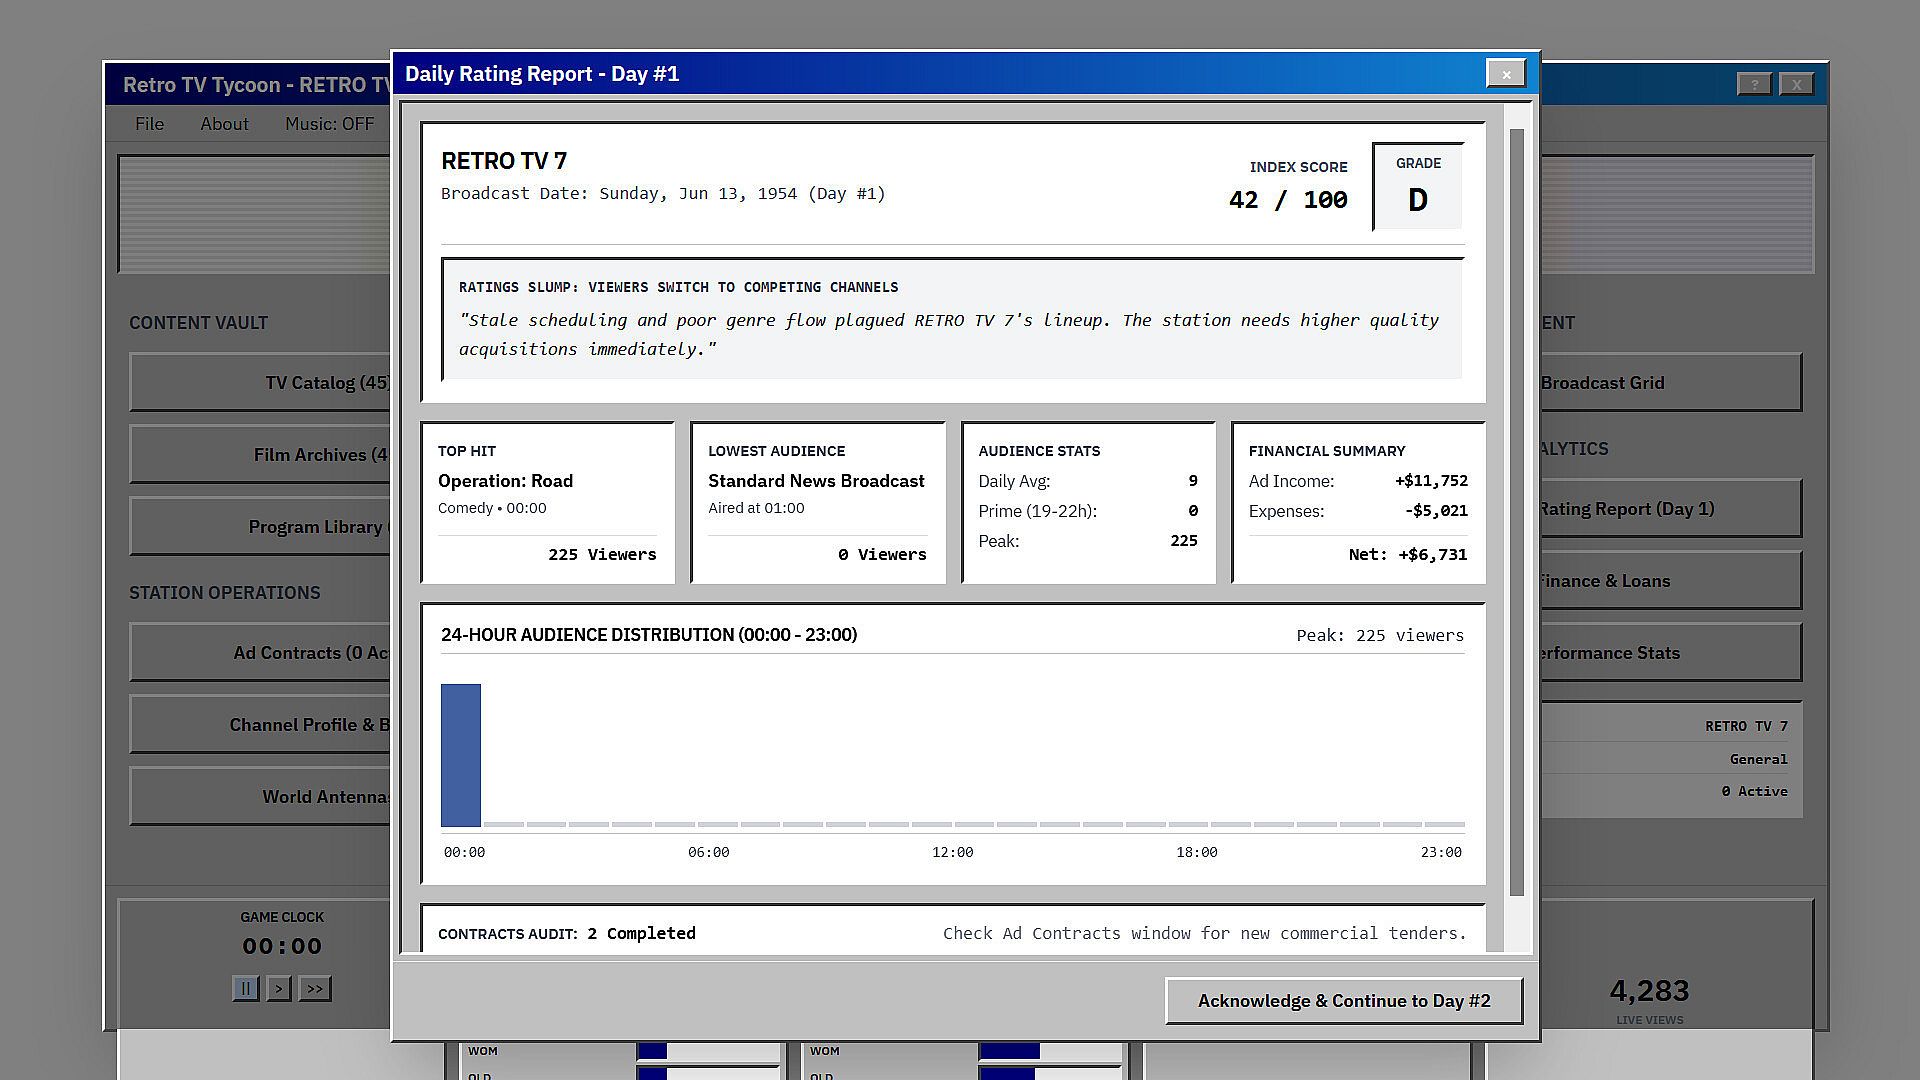Click the help question mark button

coord(1754,85)
